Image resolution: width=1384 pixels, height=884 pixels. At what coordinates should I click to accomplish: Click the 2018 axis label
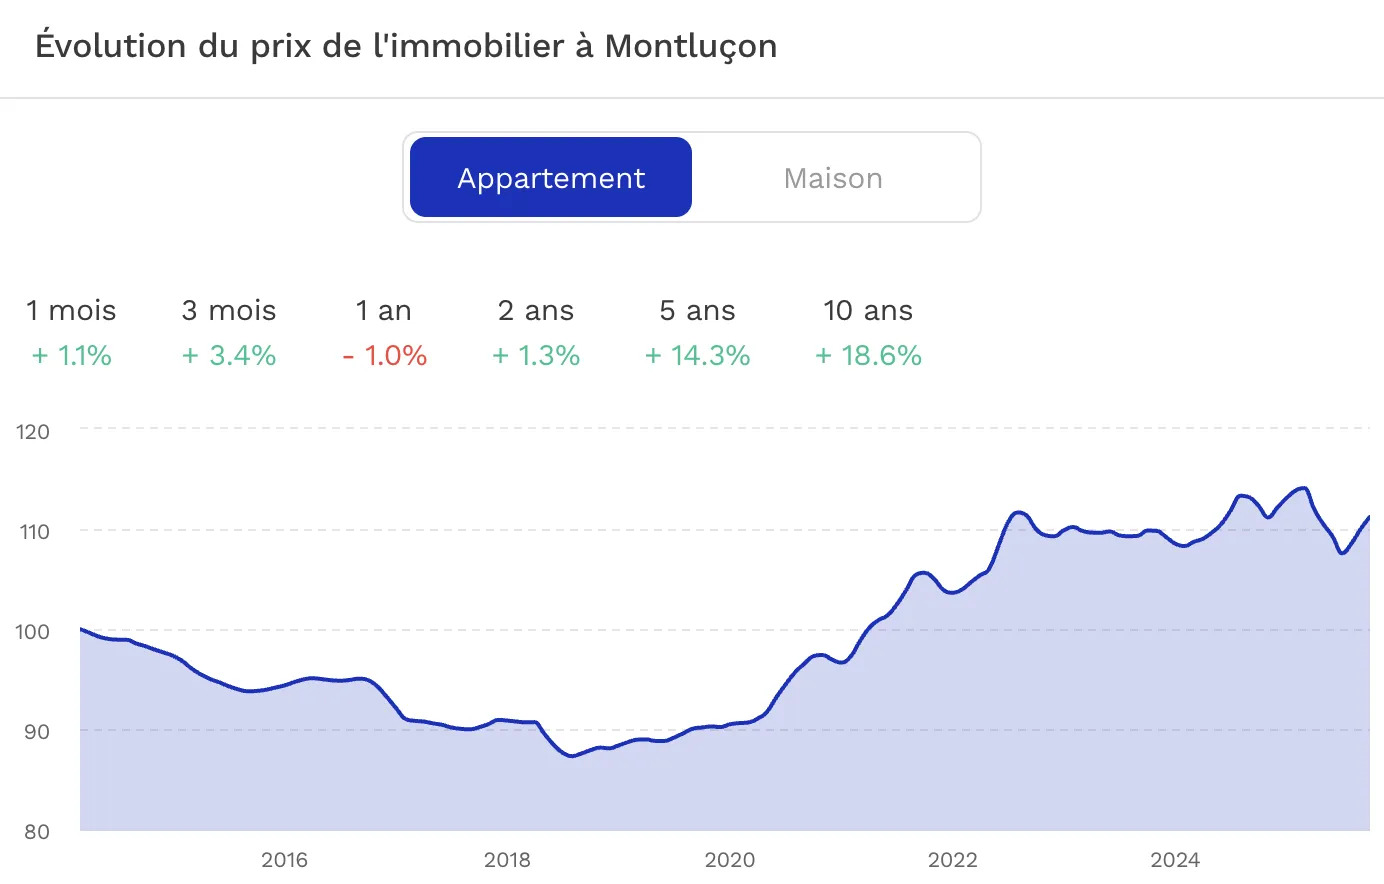coord(508,860)
